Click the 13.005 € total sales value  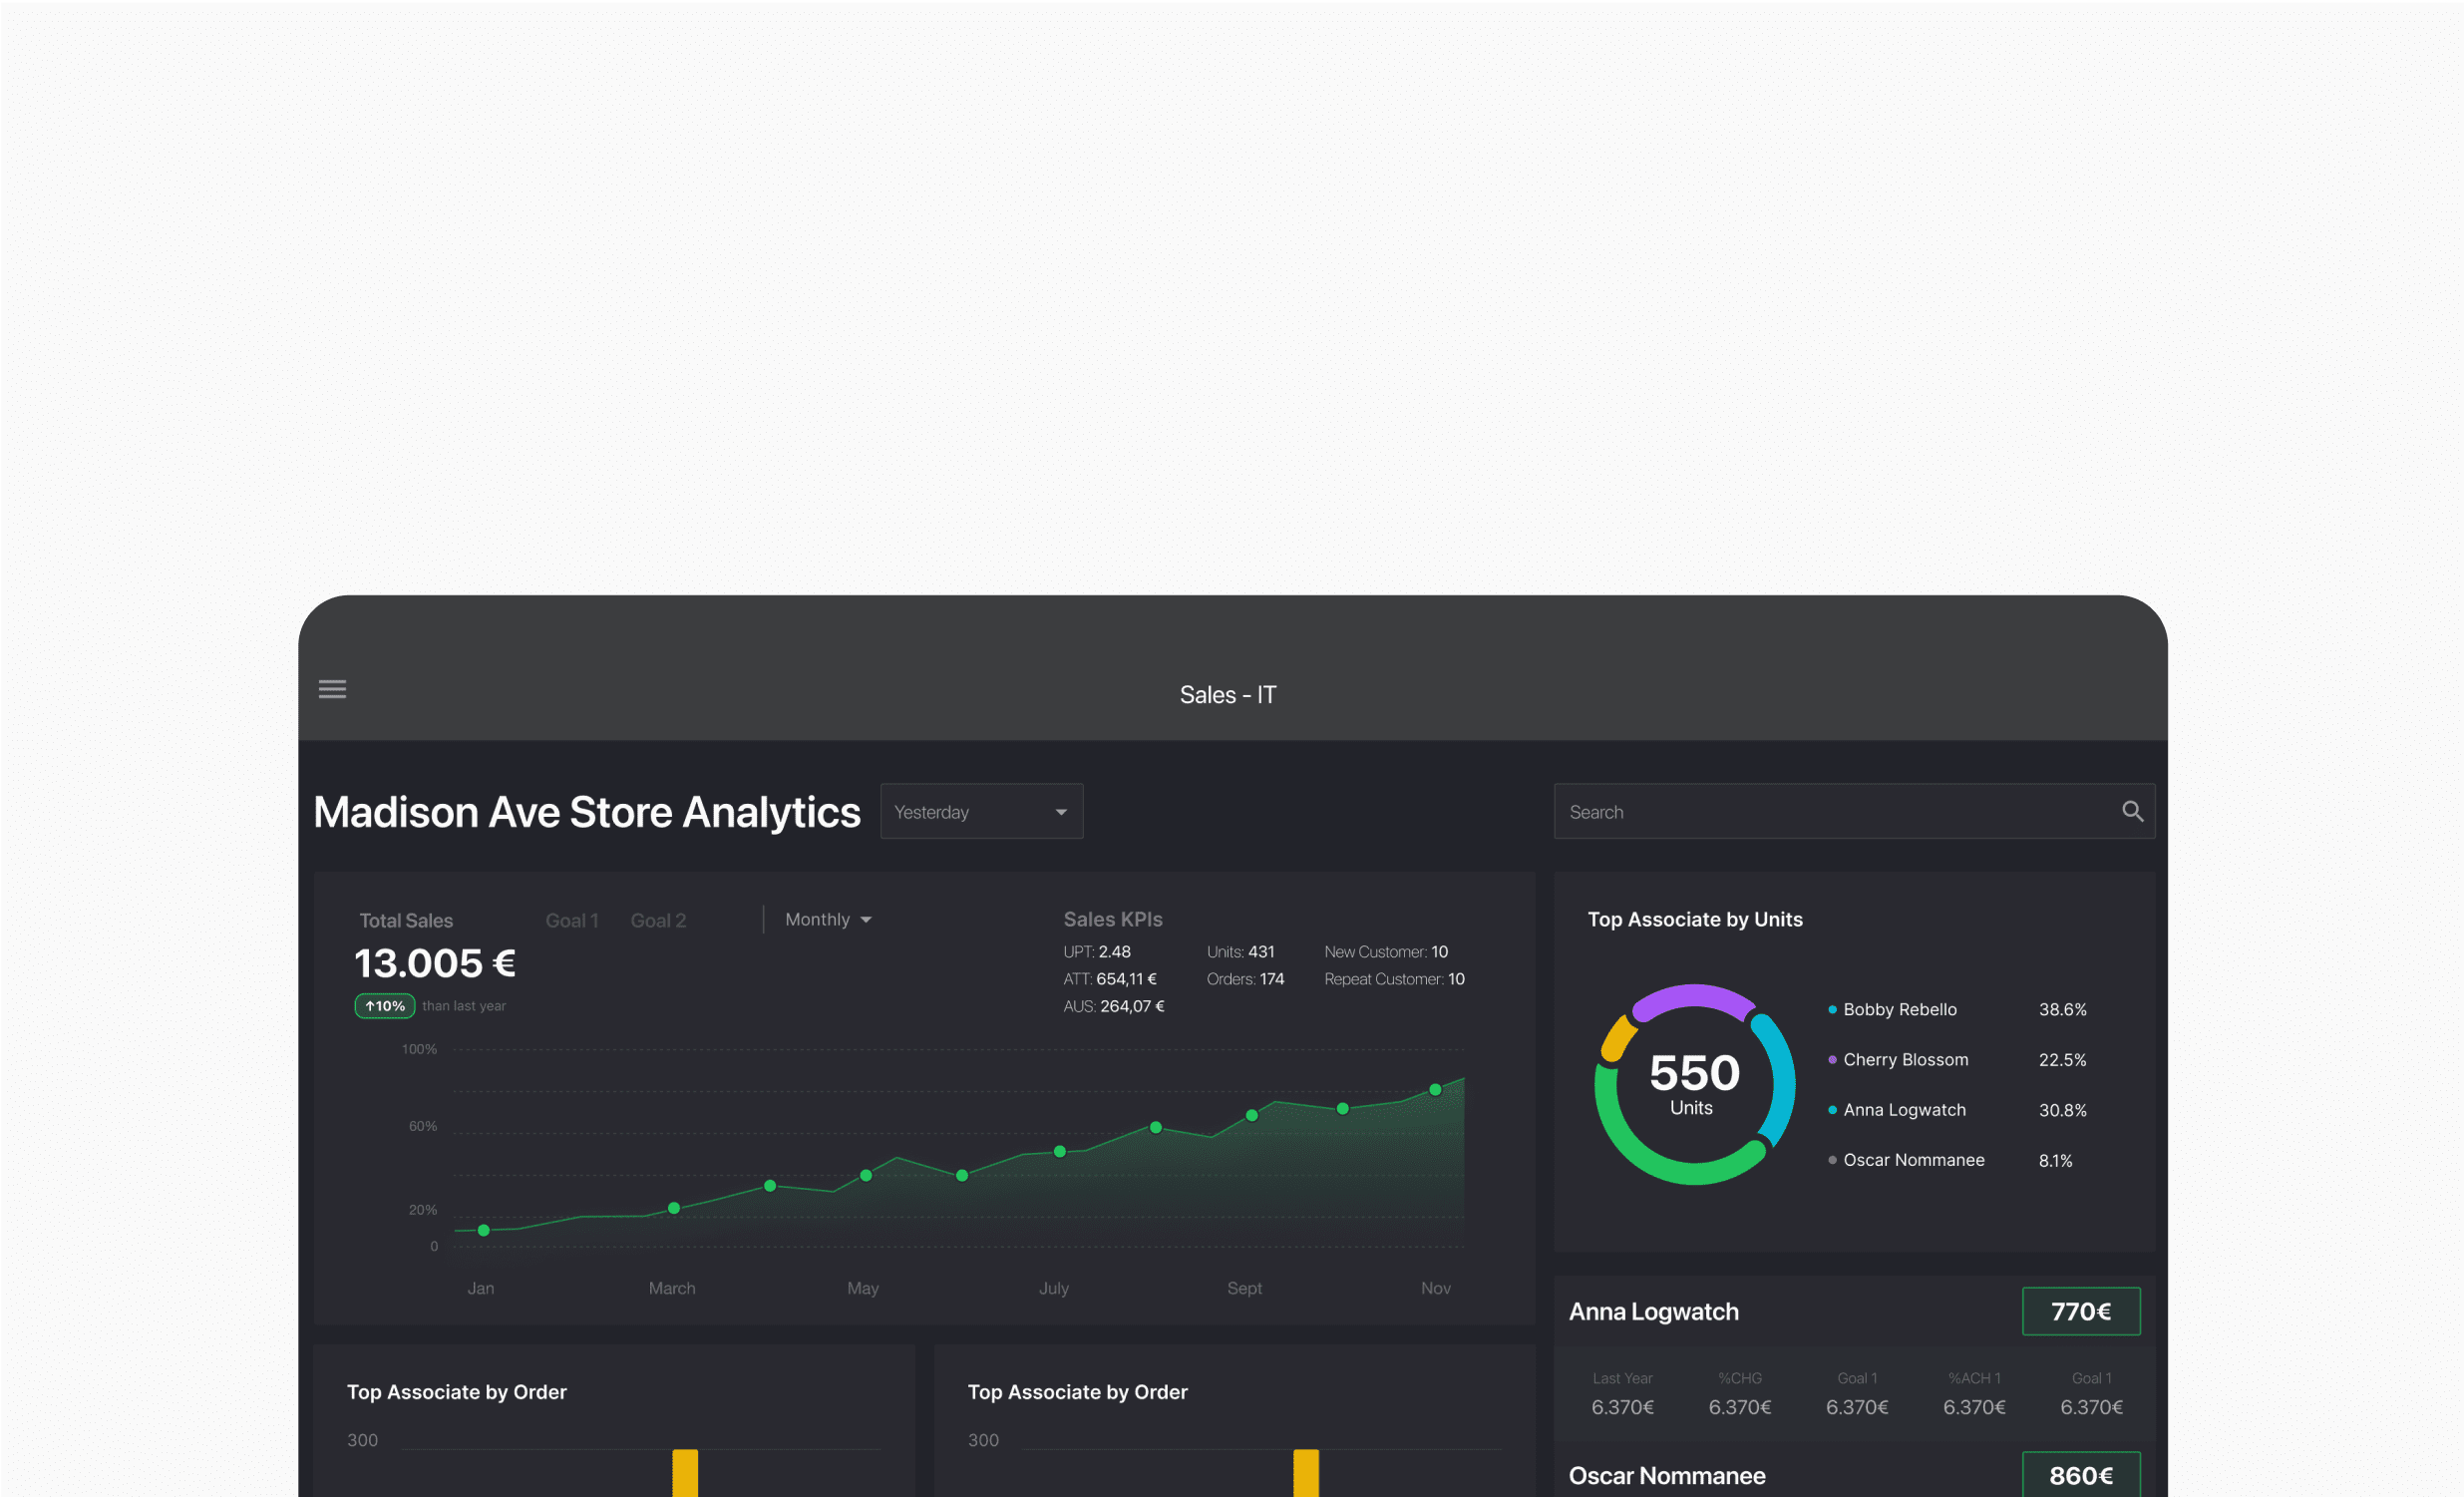pos(435,963)
